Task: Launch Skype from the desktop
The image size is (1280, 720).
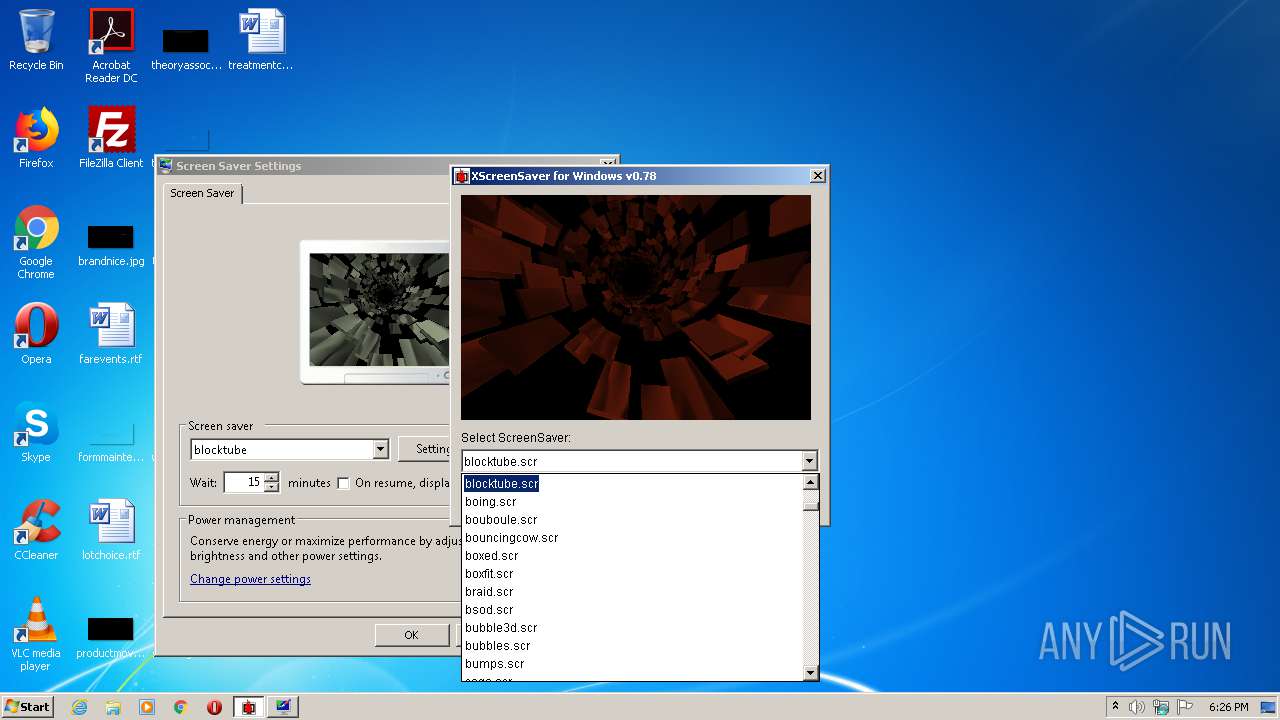Action: (36, 432)
